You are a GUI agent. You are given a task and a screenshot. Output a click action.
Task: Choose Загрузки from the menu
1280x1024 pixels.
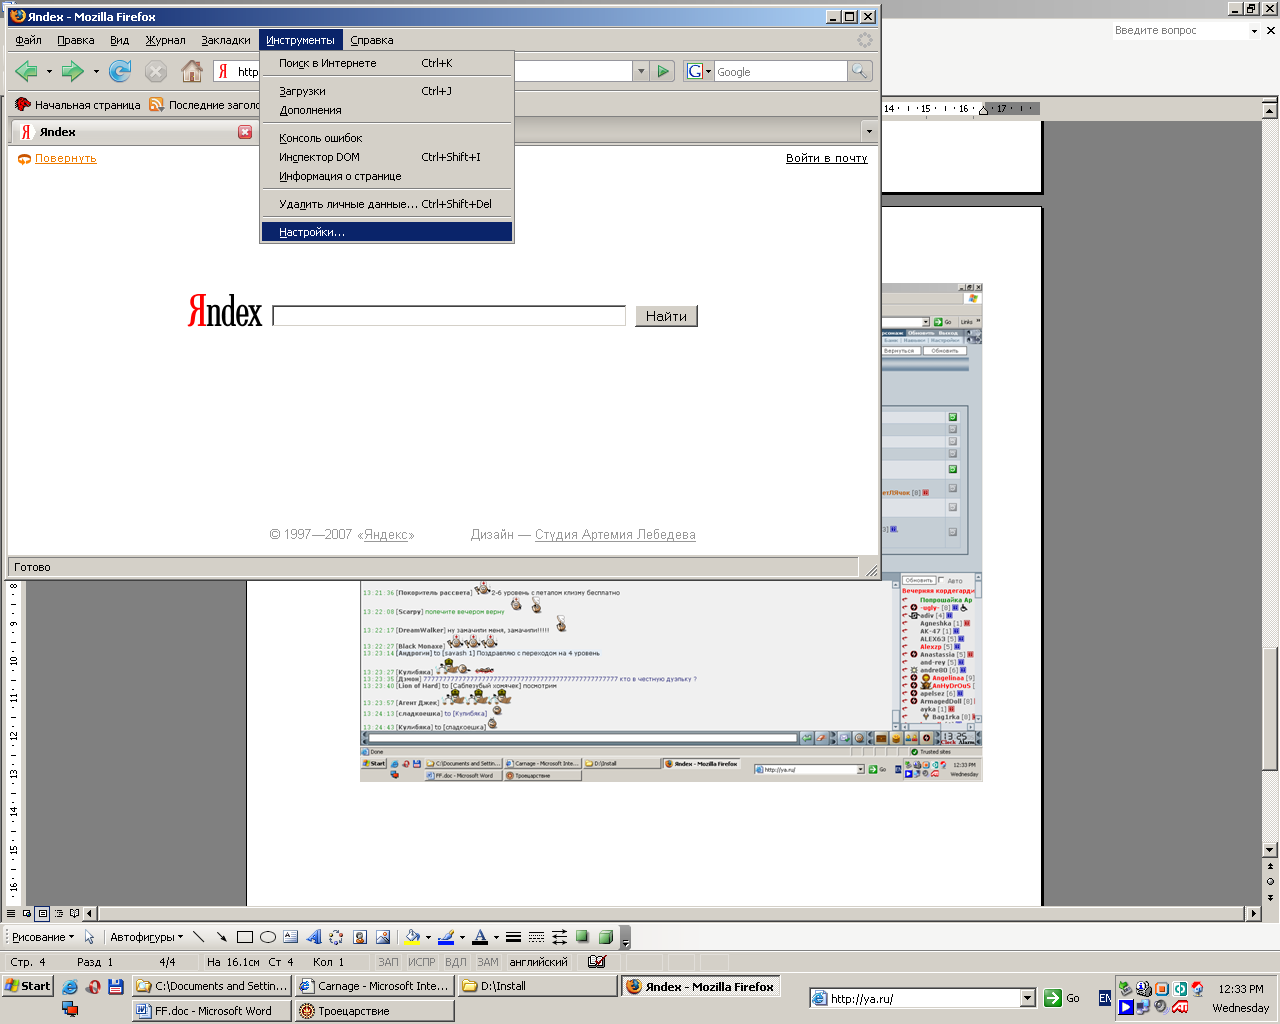click(x=387, y=91)
